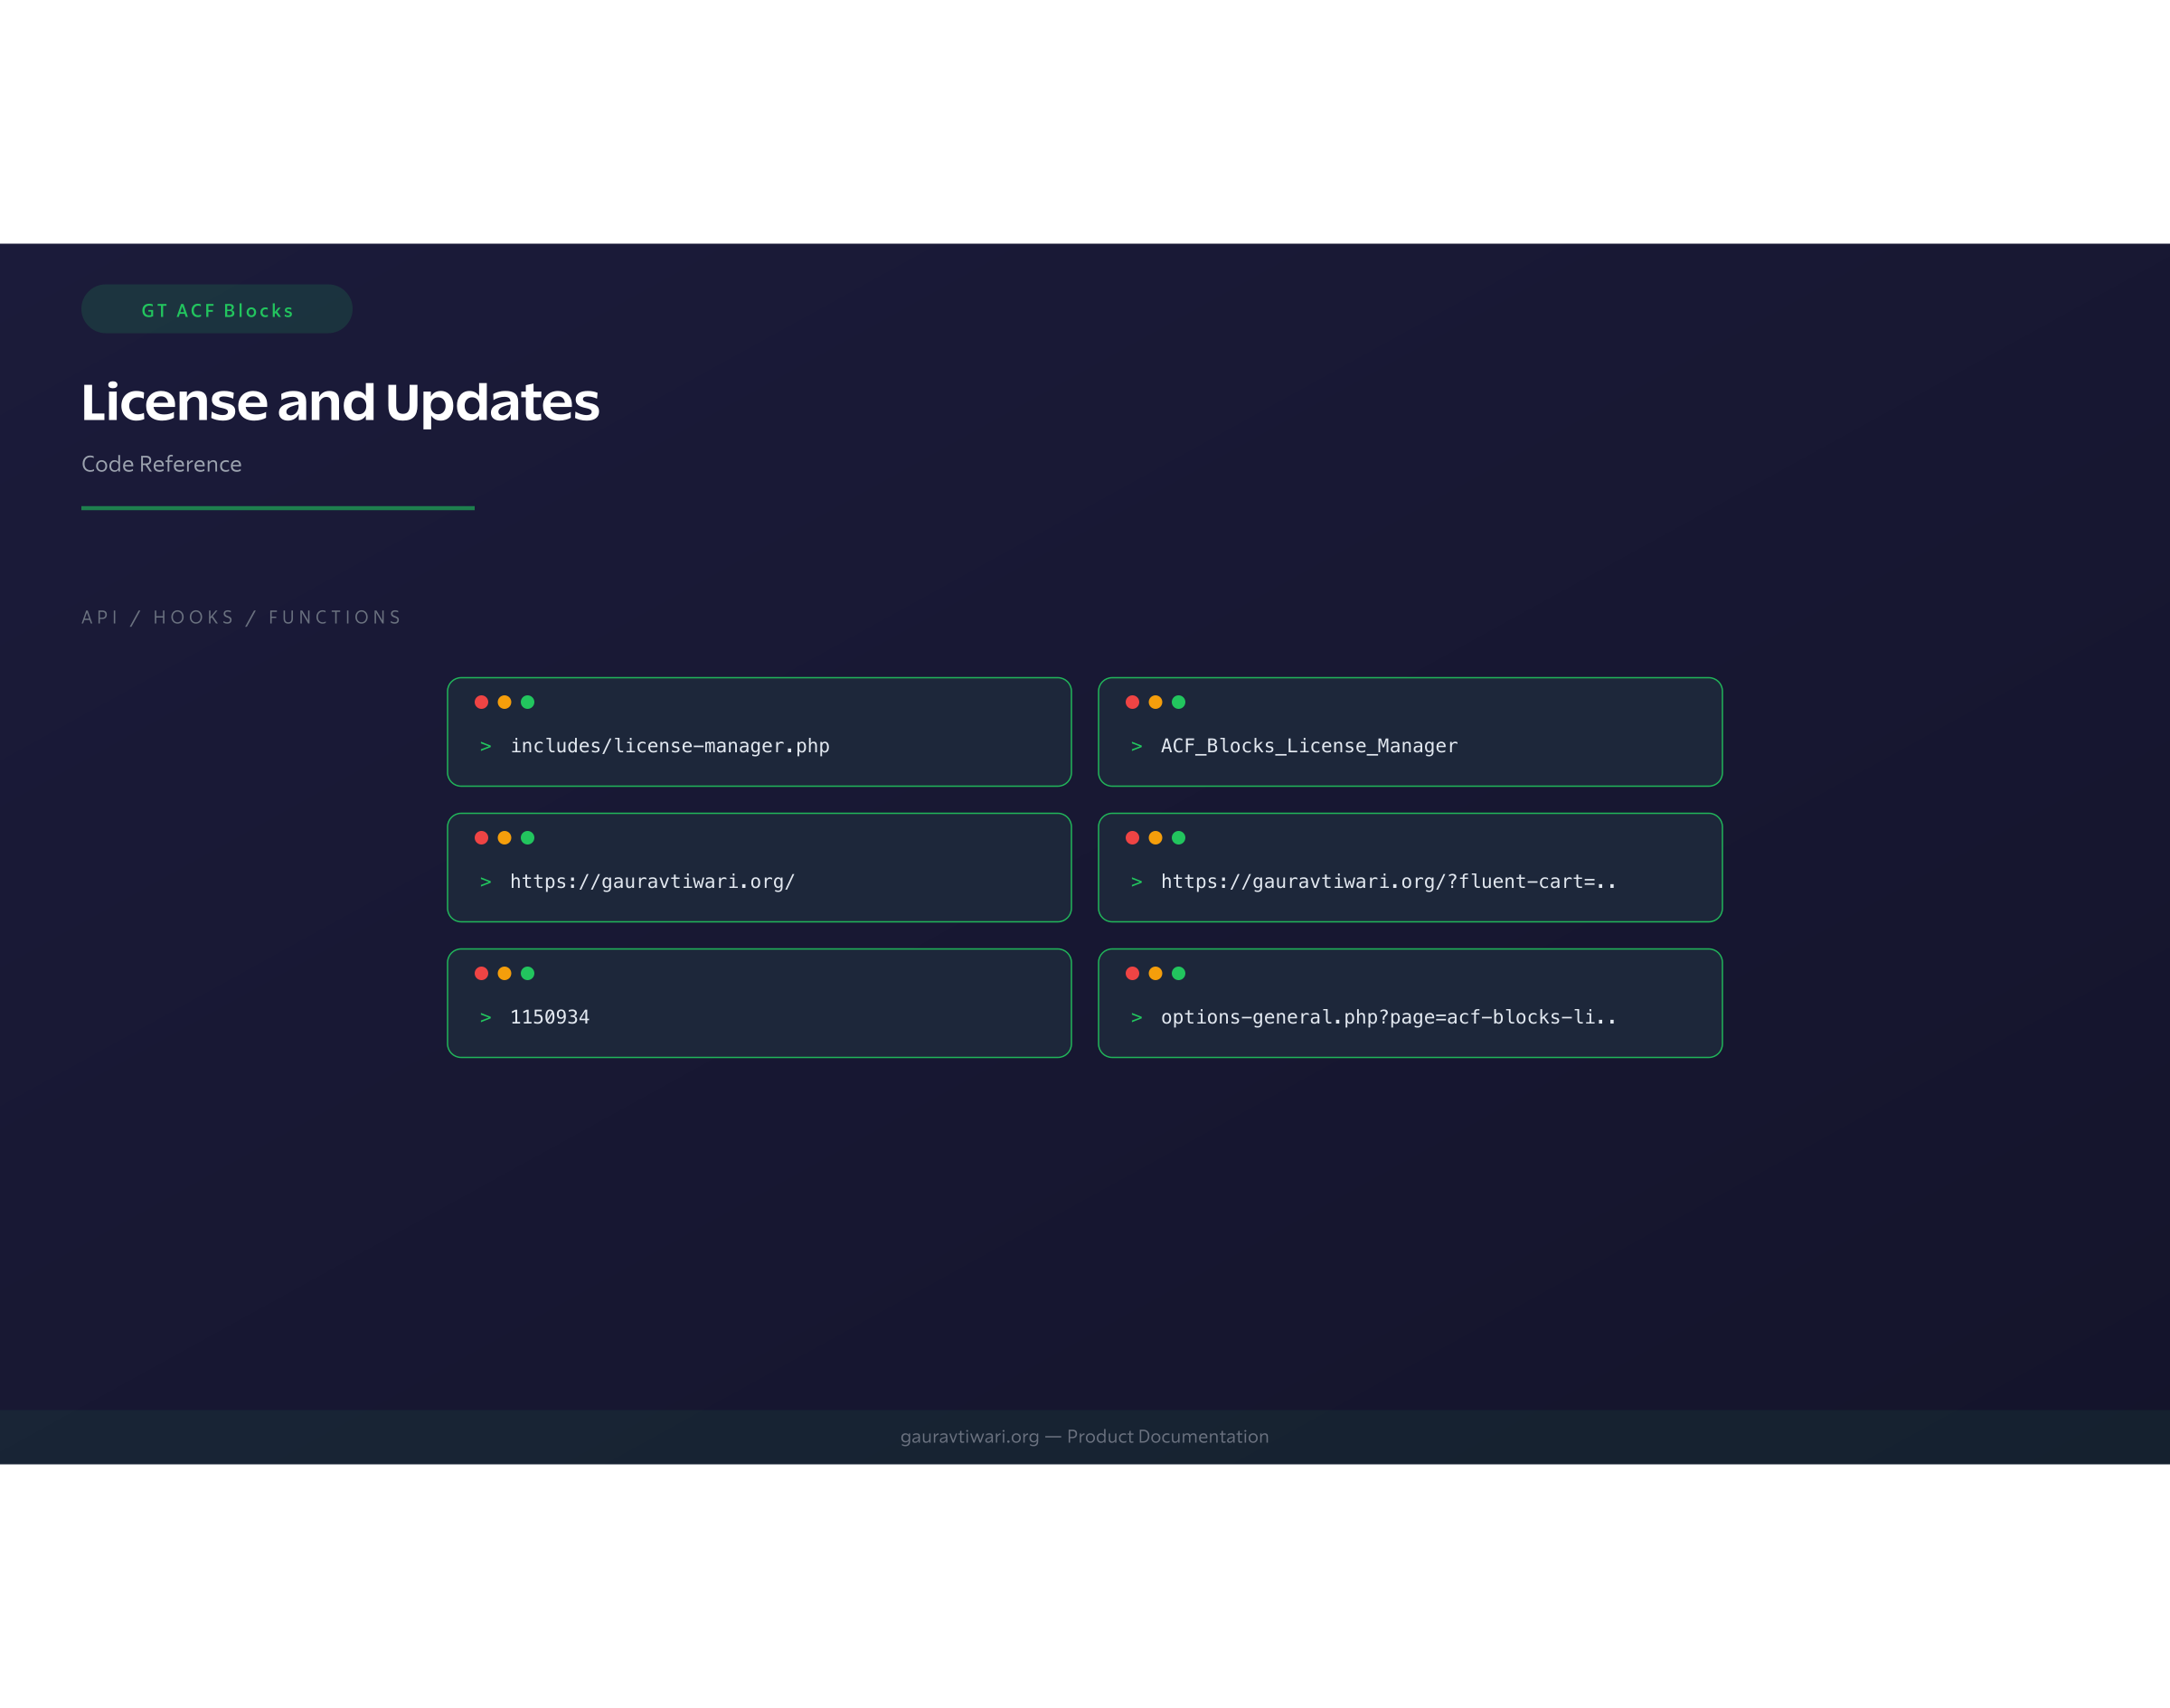2170x1708 pixels.
Task: Toggle the green dot on the fluent-cart URL card
Action: (1180, 837)
